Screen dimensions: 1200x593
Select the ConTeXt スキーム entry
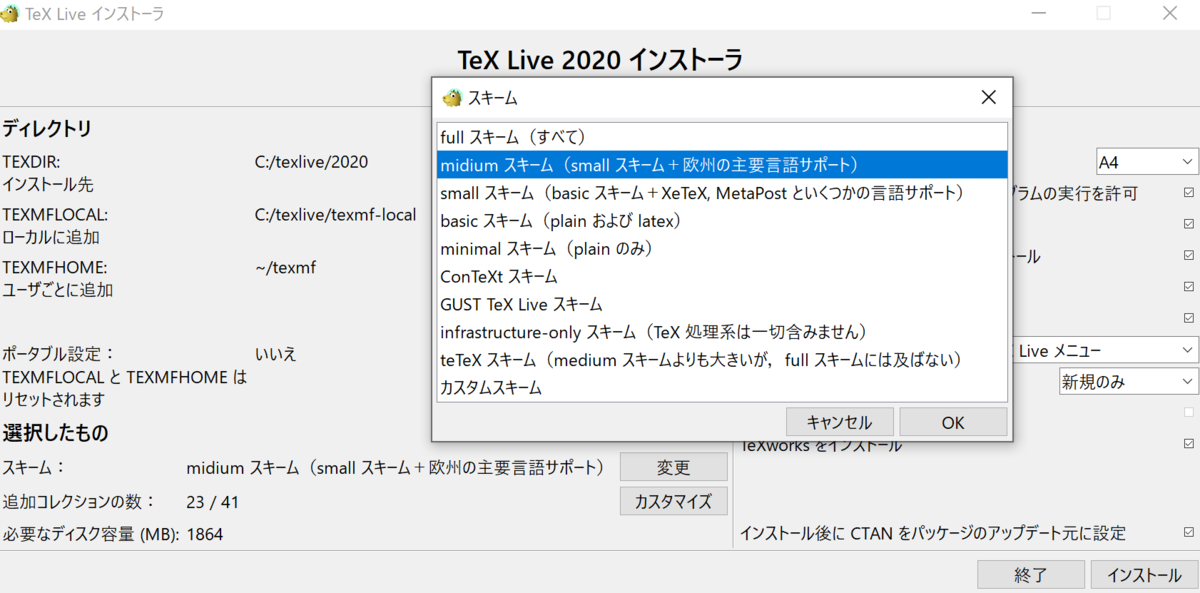722,276
